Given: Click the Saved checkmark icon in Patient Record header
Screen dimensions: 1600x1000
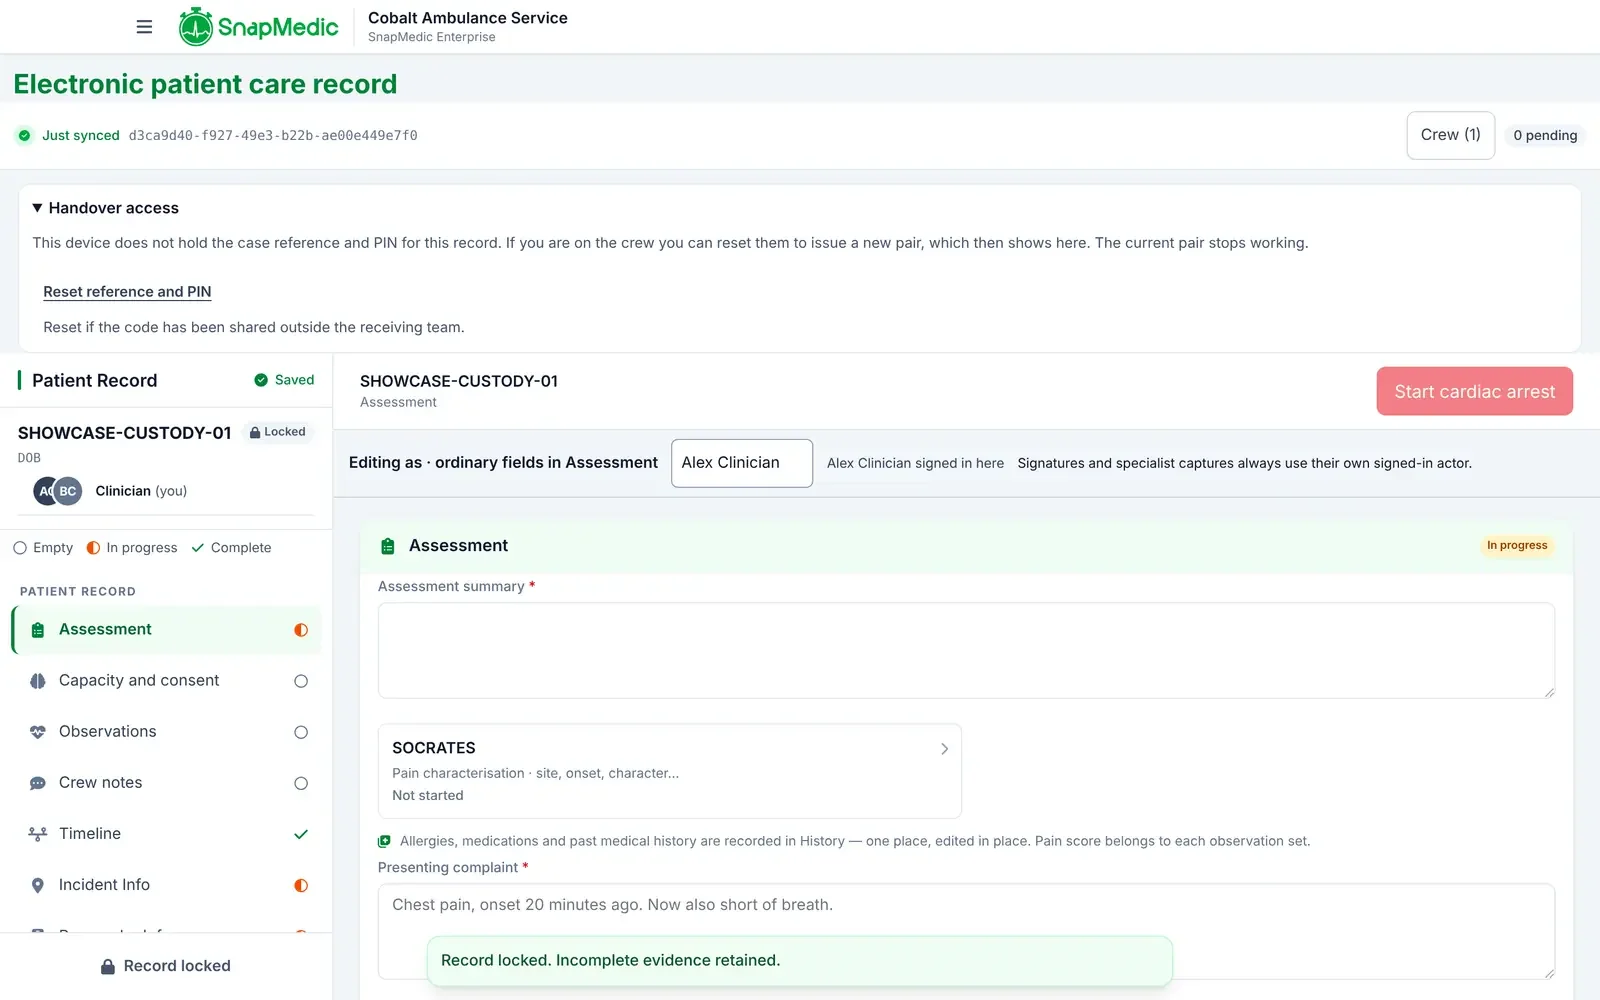Looking at the screenshot, I should [261, 380].
